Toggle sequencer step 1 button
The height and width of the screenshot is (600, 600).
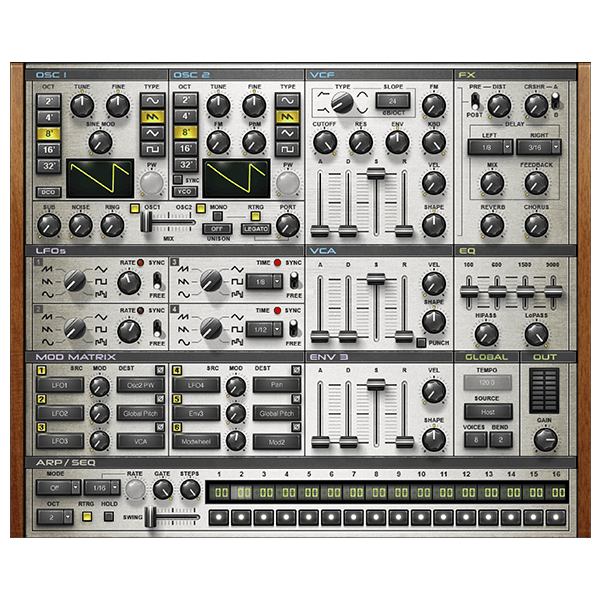pos(219,517)
